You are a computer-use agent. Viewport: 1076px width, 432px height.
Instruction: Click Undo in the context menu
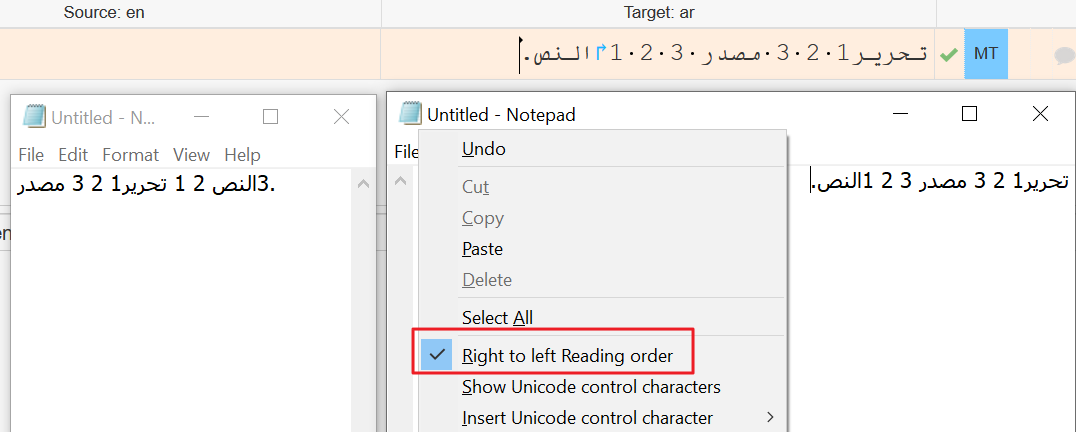tap(484, 149)
